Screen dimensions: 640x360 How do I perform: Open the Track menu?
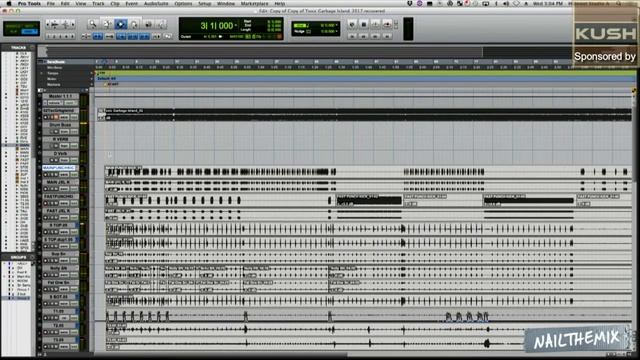tap(98, 4)
